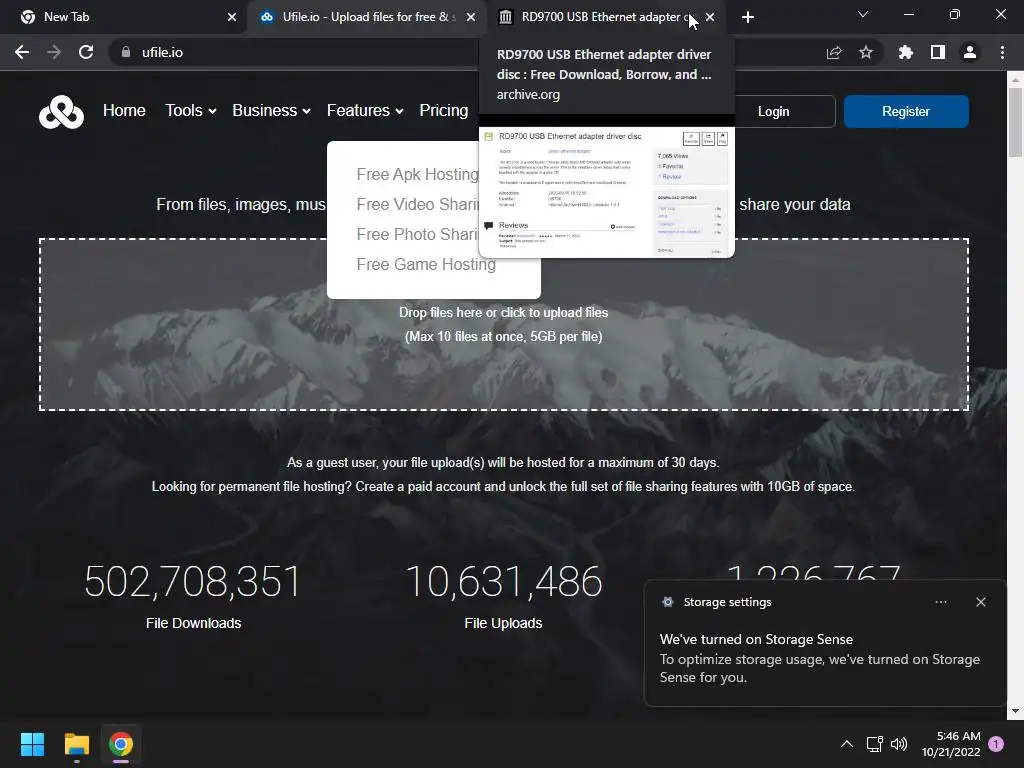The height and width of the screenshot is (768, 1024).
Task: Select Free Apk Hosting menu entry
Action: (x=417, y=174)
